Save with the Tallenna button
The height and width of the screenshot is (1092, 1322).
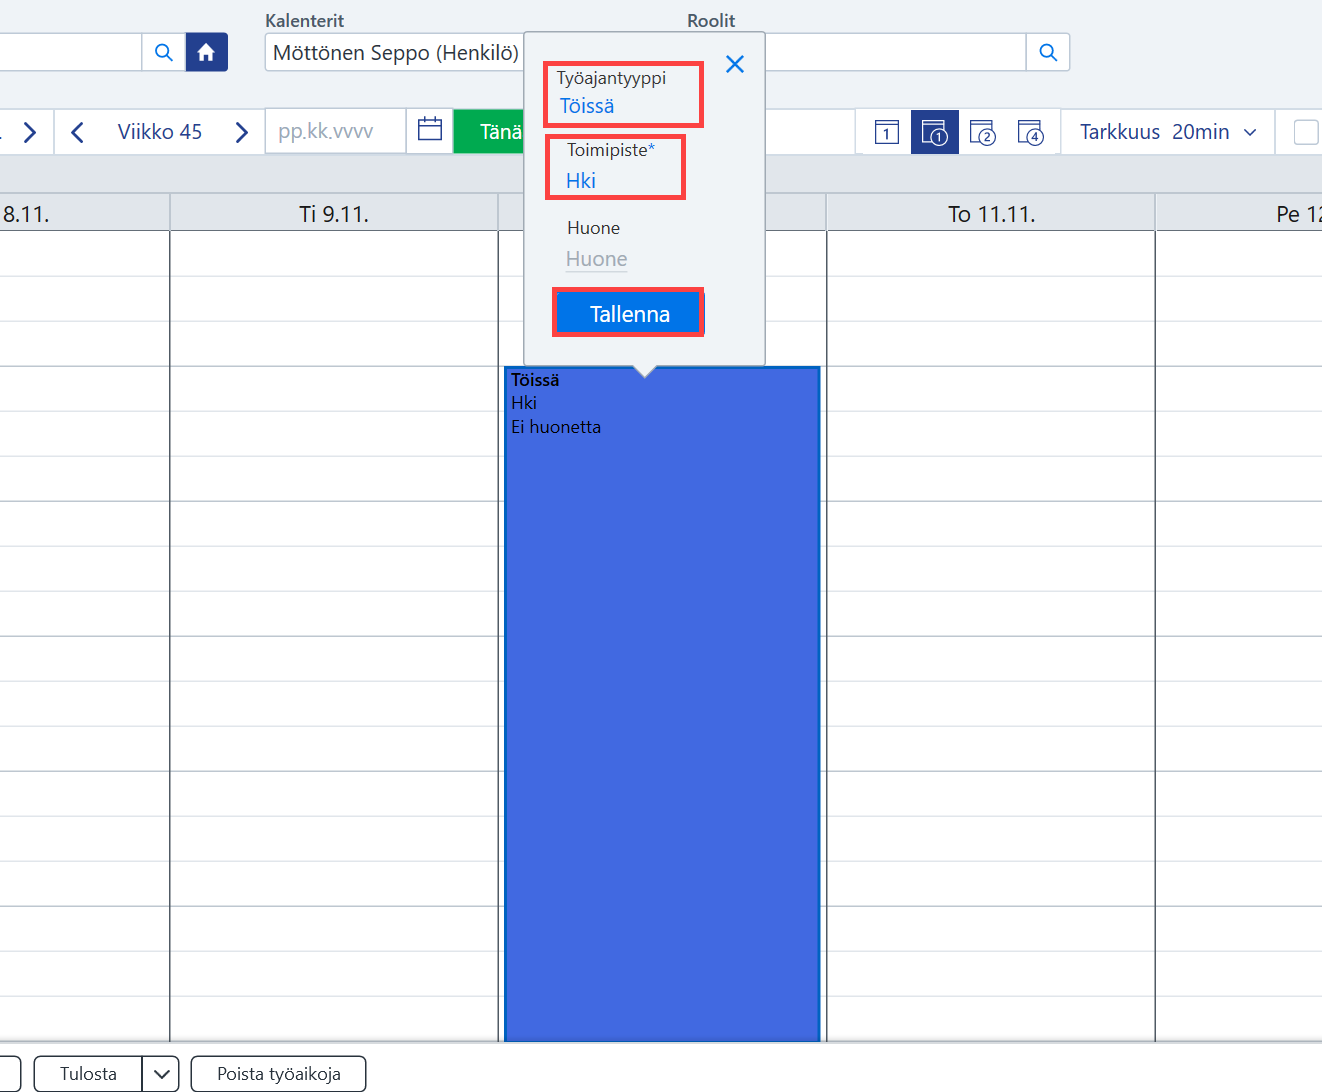(x=630, y=314)
